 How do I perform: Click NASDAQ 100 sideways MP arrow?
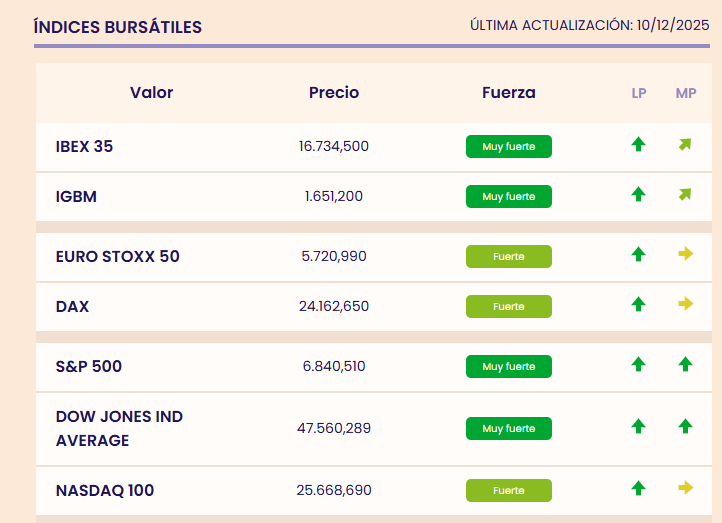[x=685, y=489]
